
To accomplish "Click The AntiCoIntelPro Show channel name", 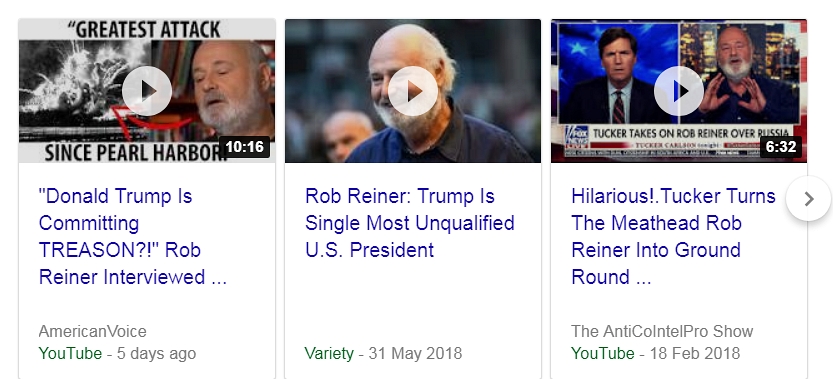I will click(x=662, y=332).
